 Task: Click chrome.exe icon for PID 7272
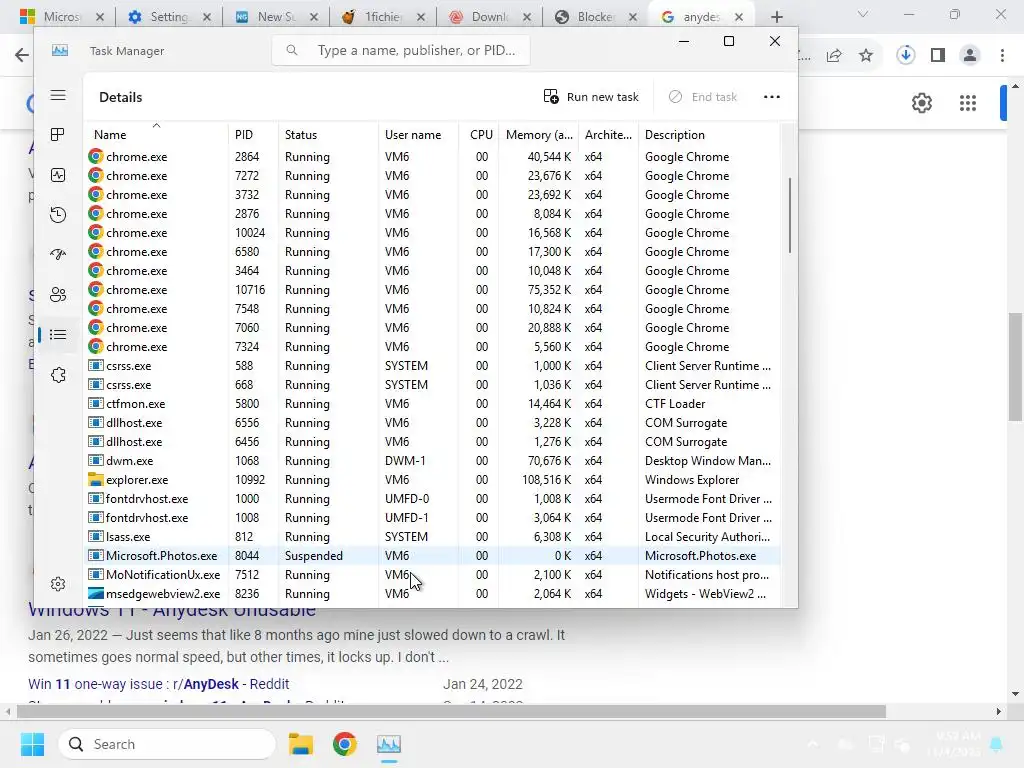[96, 176]
